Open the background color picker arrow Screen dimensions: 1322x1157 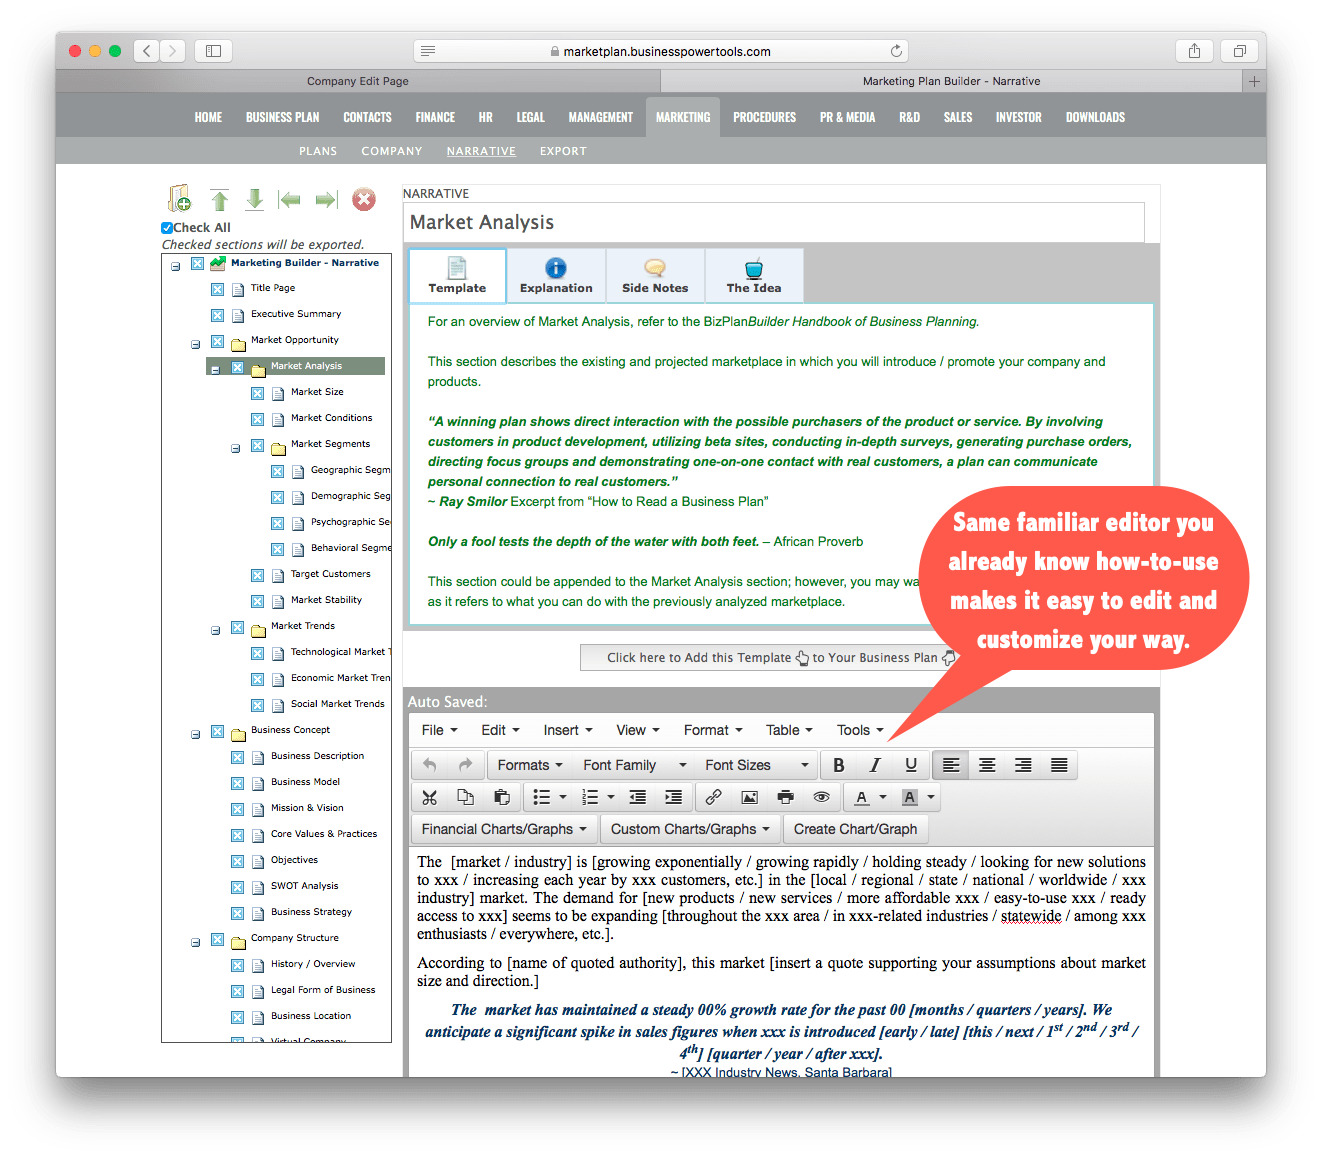[x=932, y=797]
